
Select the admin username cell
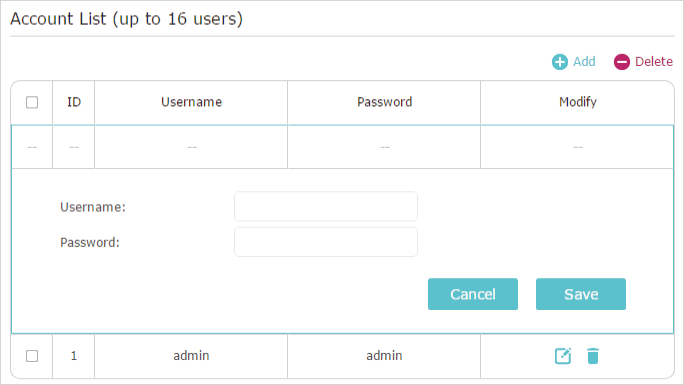tap(191, 356)
